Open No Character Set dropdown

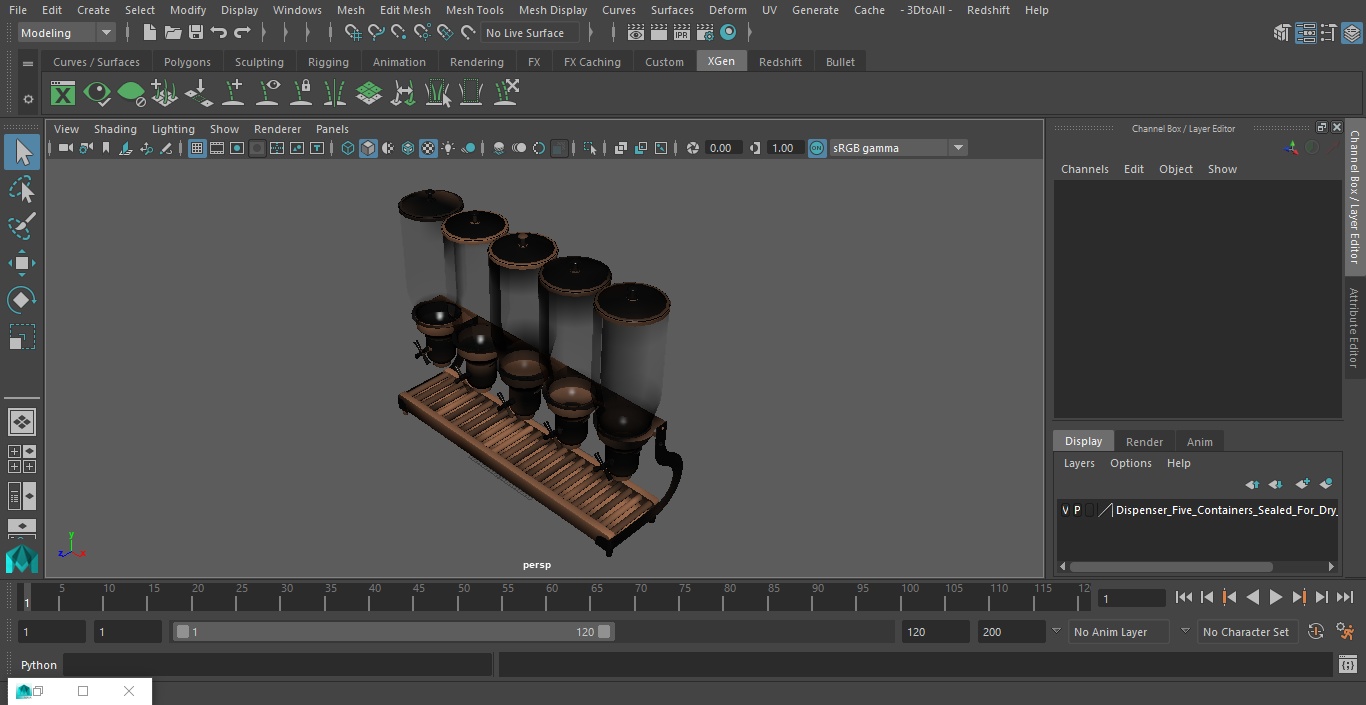pos(1247,632)
